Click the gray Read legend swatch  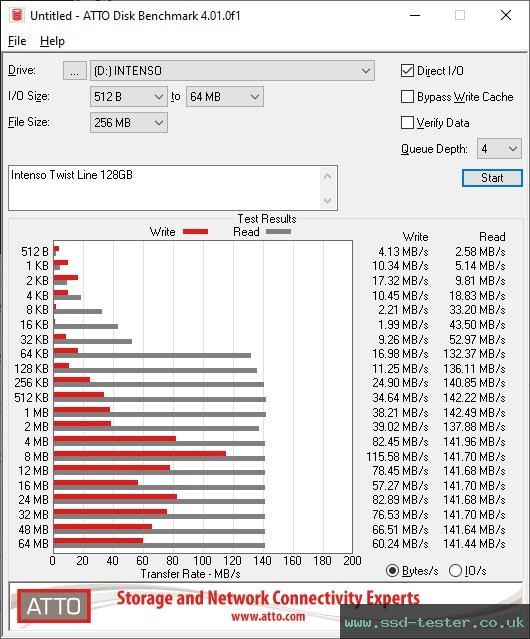pyautogui.click(x=278, y=231)
